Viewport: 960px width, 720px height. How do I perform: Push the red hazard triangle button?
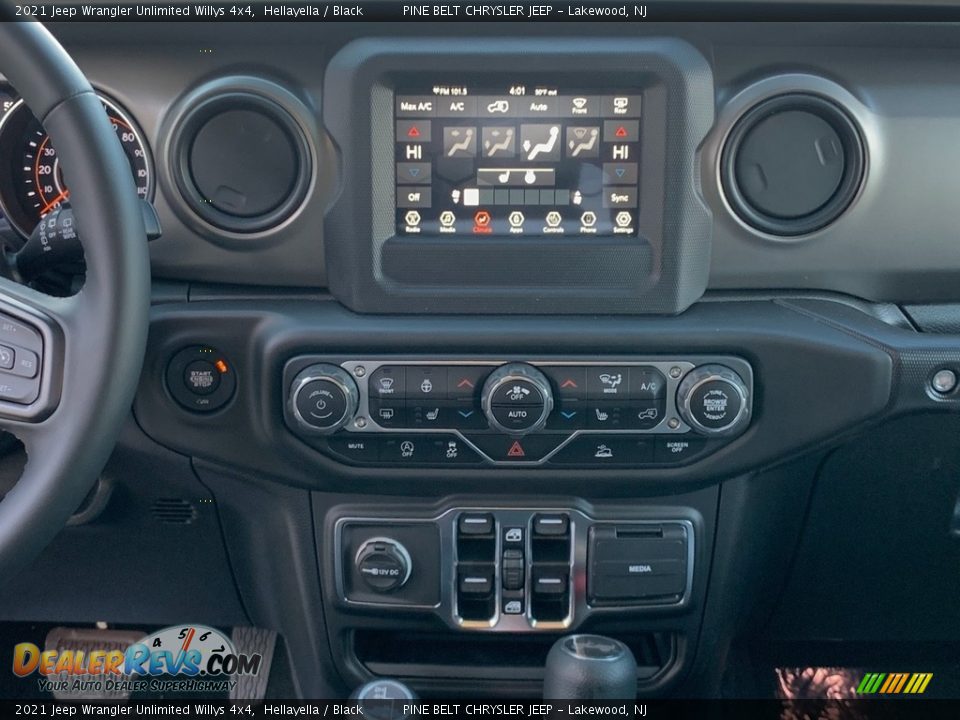516,450
